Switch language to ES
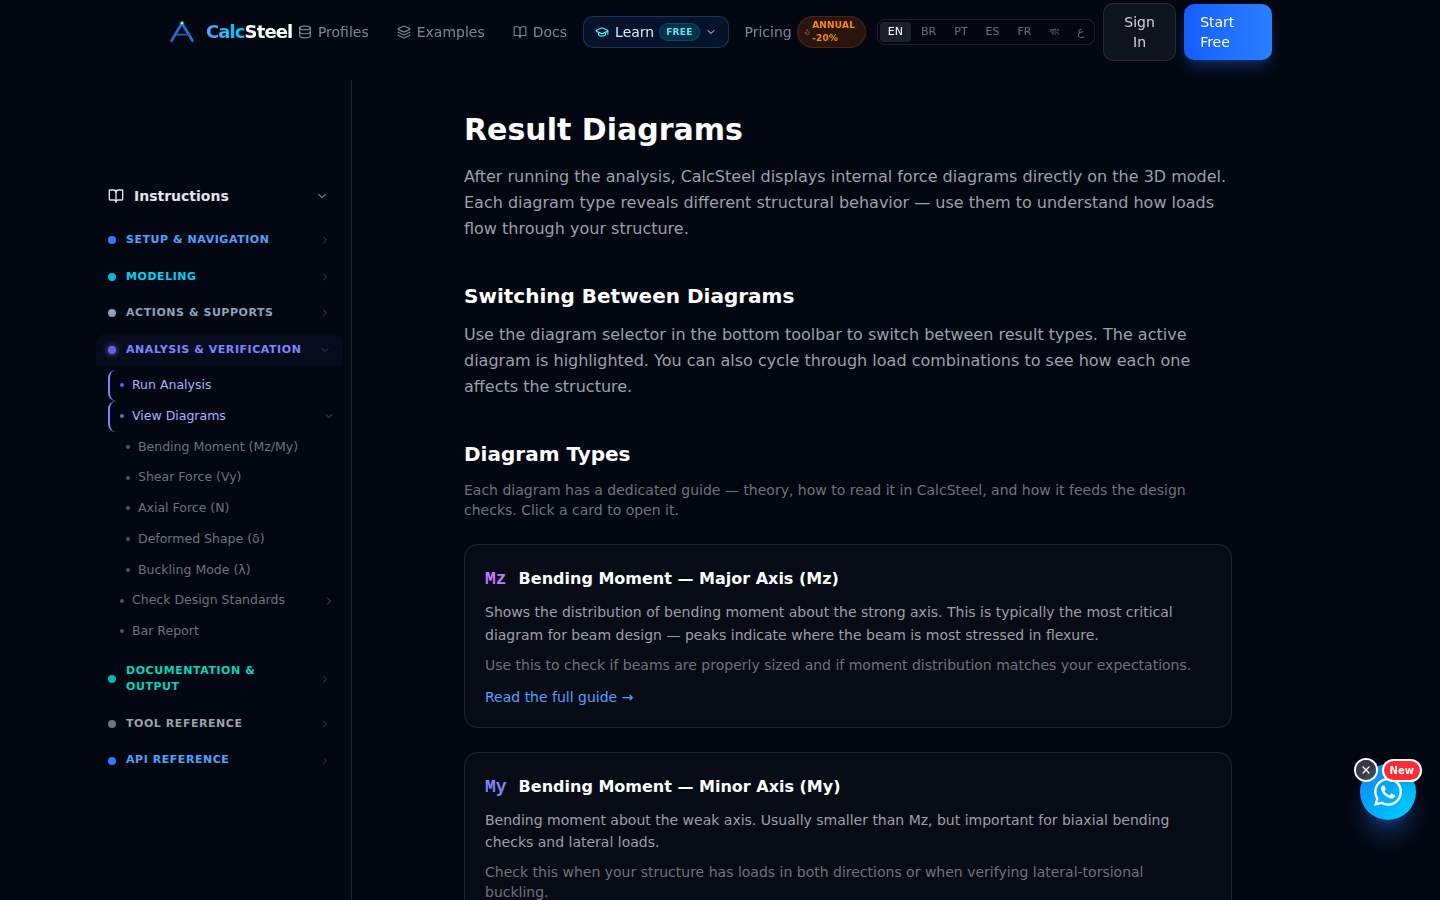 (992, 32)
